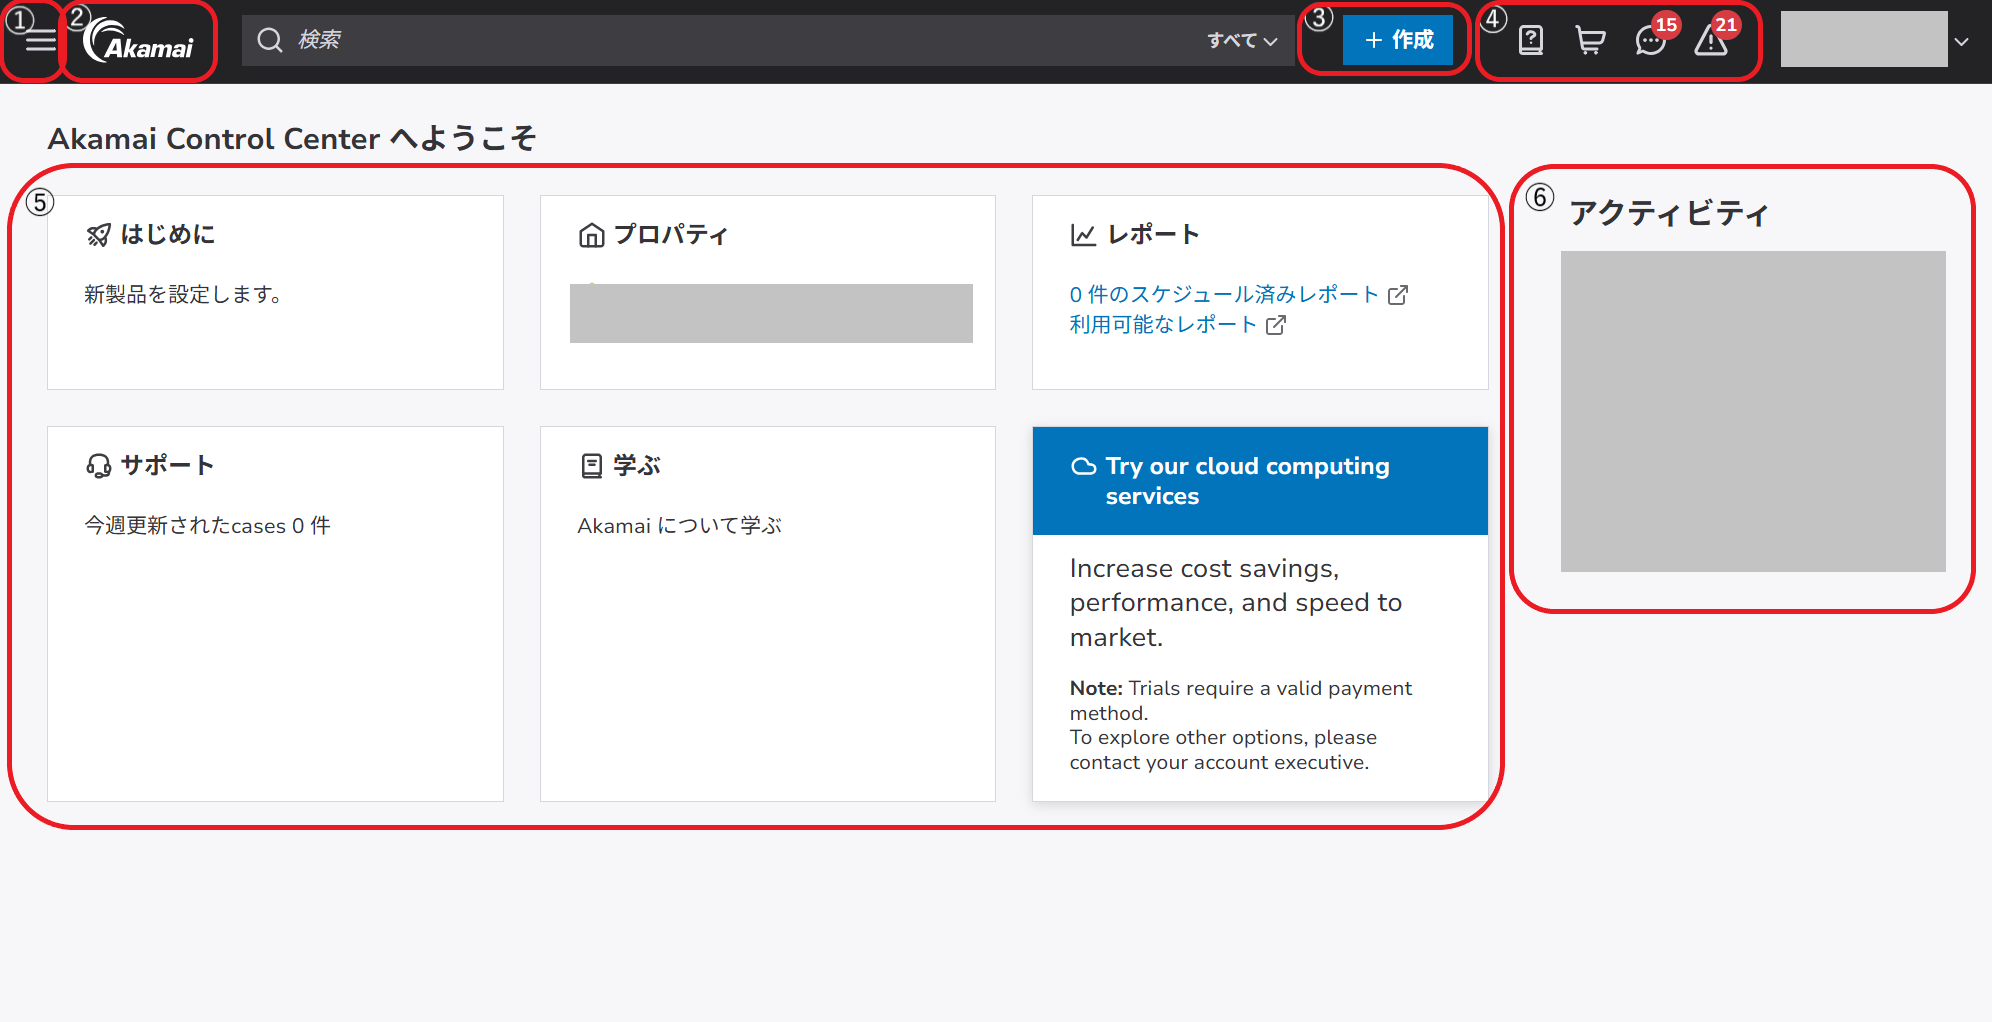
Task: Click the house icon beside プロパティ
Action: point(592,235)
